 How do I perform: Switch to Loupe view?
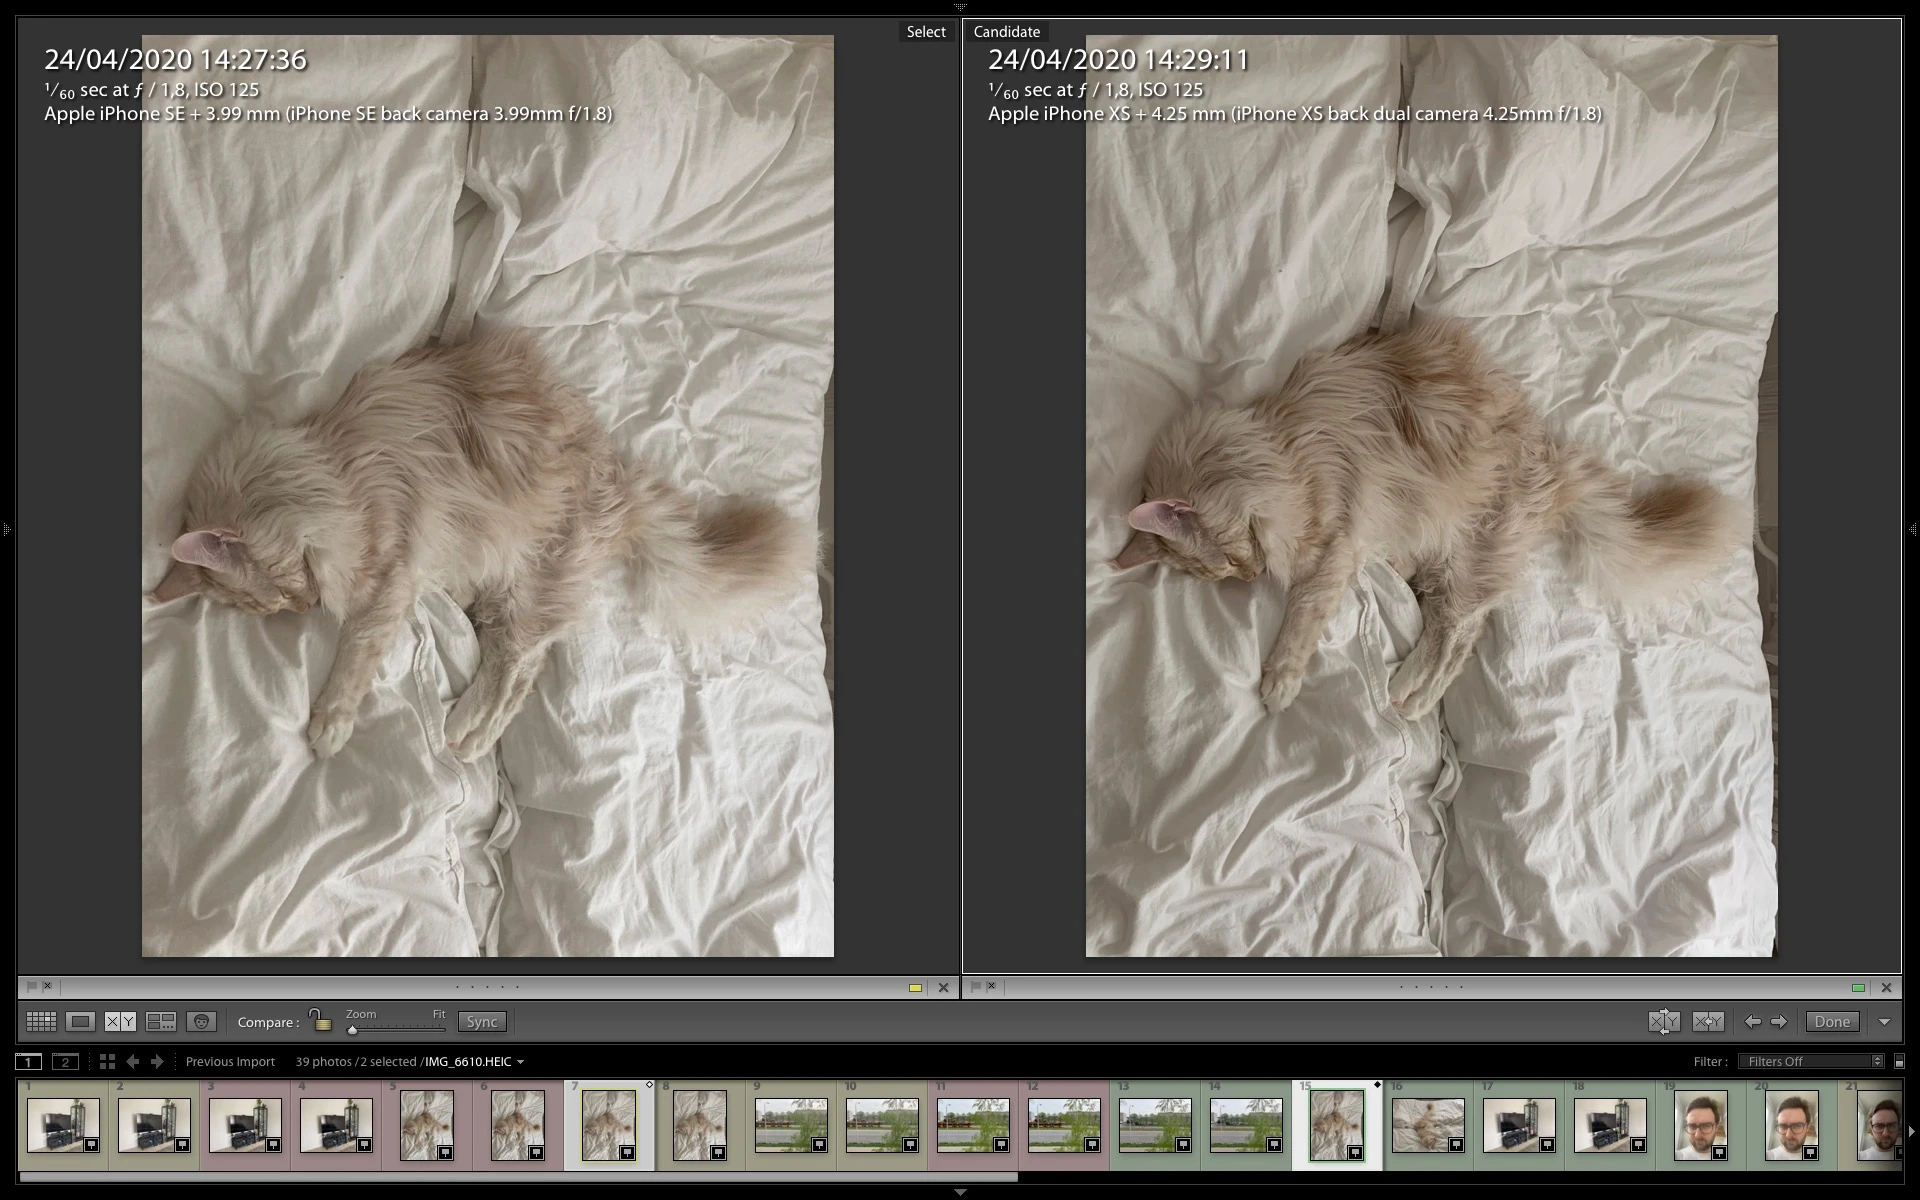point(81,1021)
